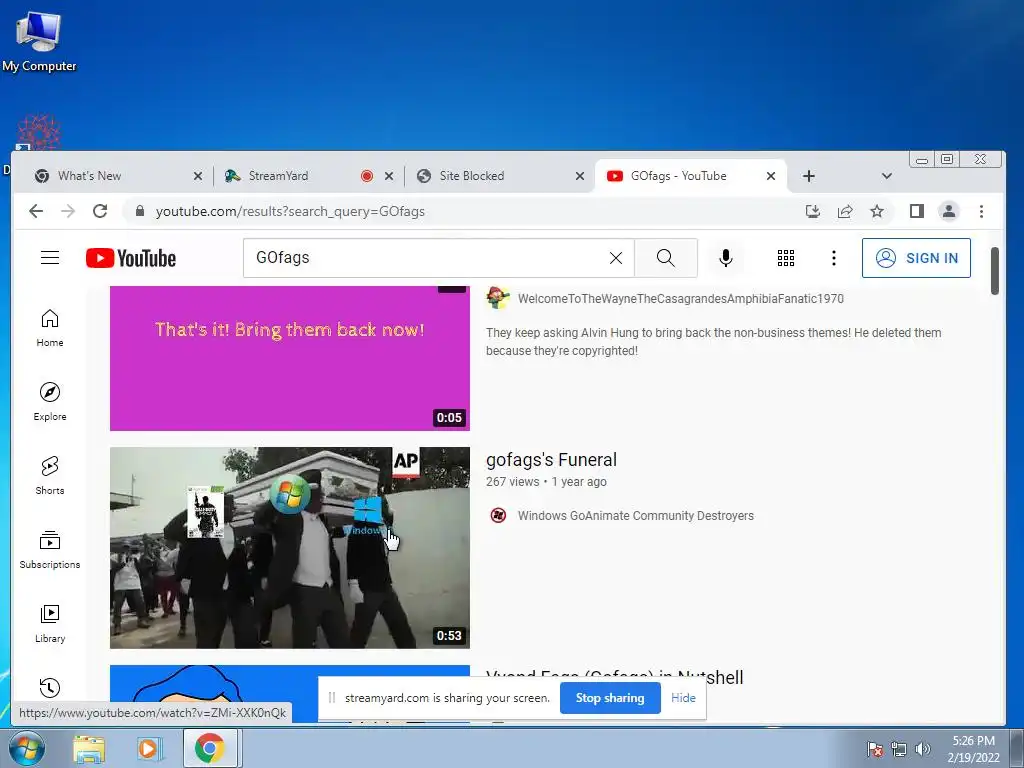The image size is (1024, 768).
Task: Bookmark this page with the star
Action: coord(876,211)
